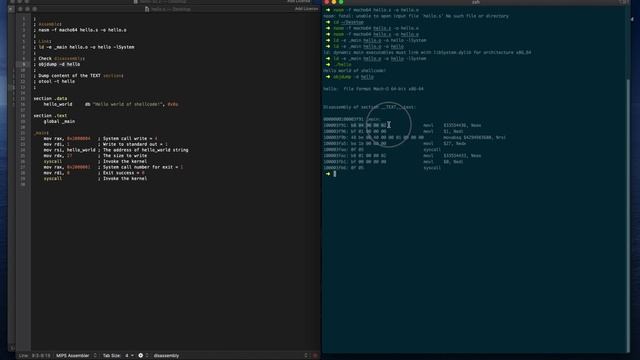Click the 'mov rax, 0x2000004' instruction line
Image resolution: width=640 pixels, height=360 pixels.
click(x=100, y=138)
